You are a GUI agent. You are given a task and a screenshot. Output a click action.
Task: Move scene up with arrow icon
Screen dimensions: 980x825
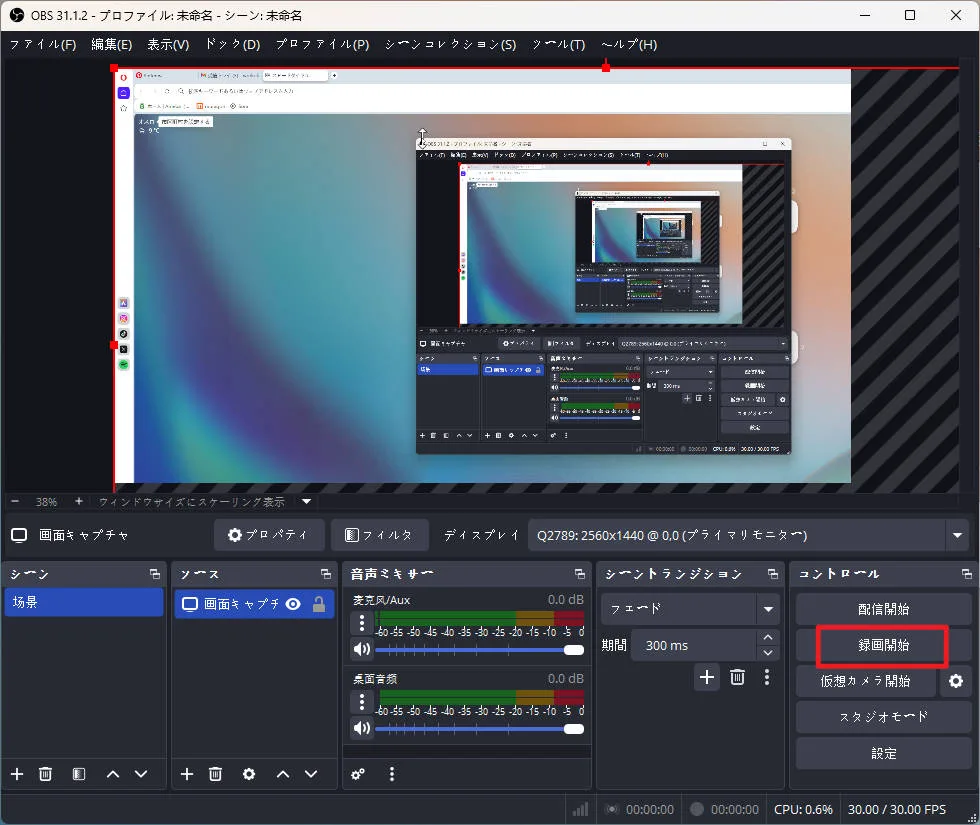(x=112, y=774)
